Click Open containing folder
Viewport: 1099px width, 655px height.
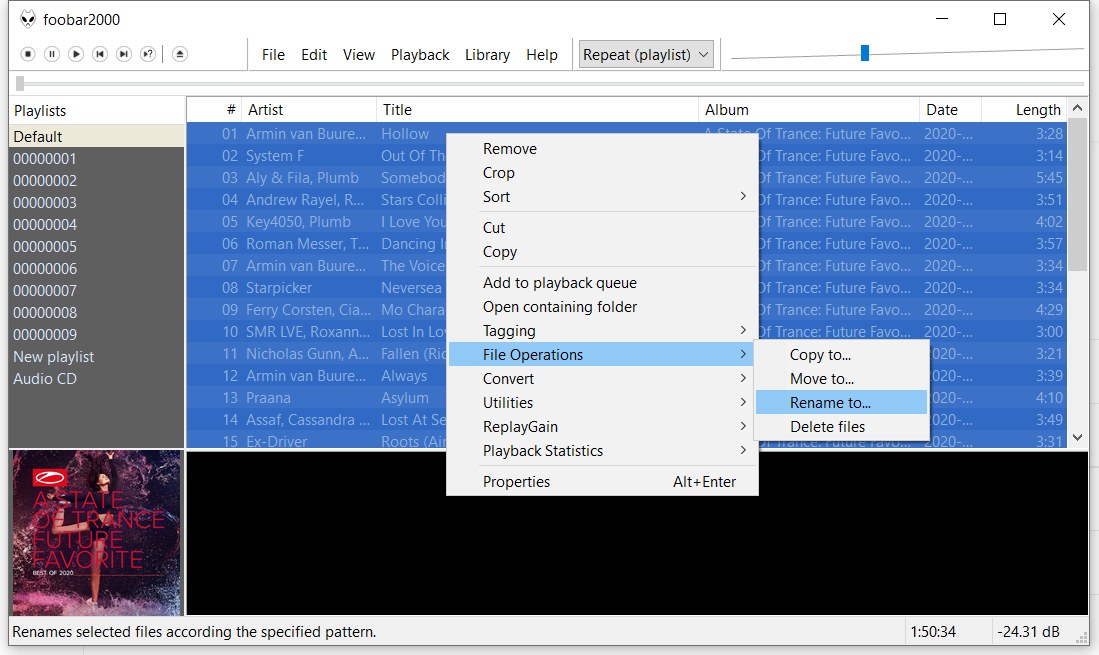[602, 307]
